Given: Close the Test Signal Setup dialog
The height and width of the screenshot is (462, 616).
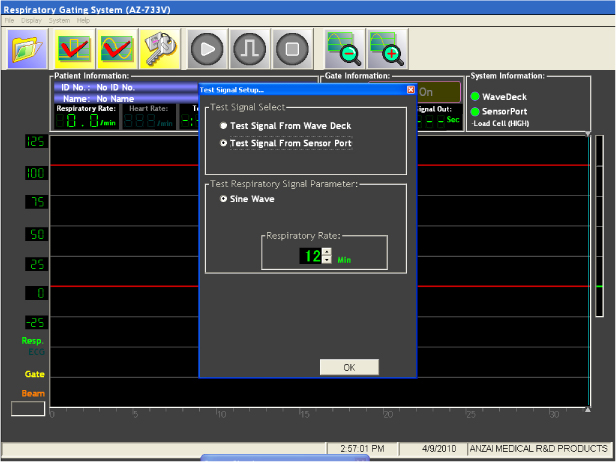Looking at the screenshot, I should click(x=410, y=89).
